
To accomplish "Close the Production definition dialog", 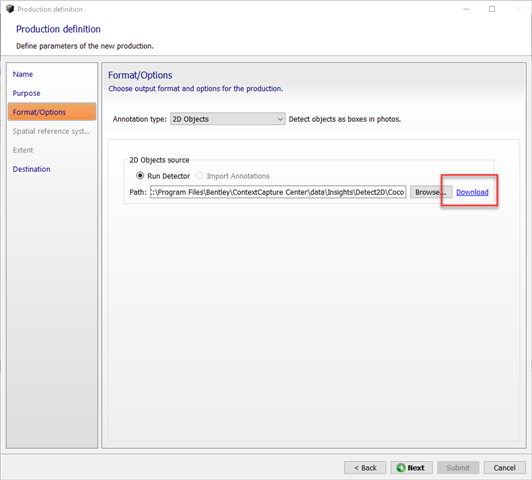I will pos(518,9).
